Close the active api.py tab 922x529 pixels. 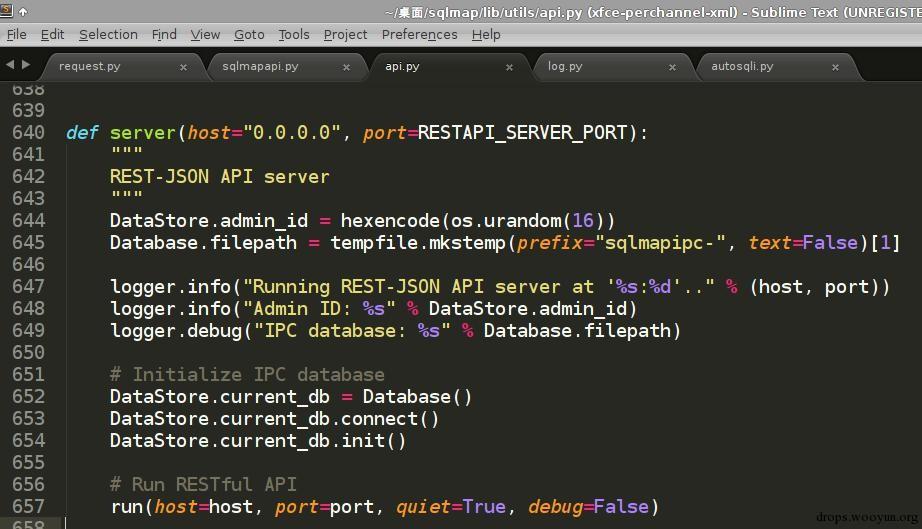pos(510,67)
